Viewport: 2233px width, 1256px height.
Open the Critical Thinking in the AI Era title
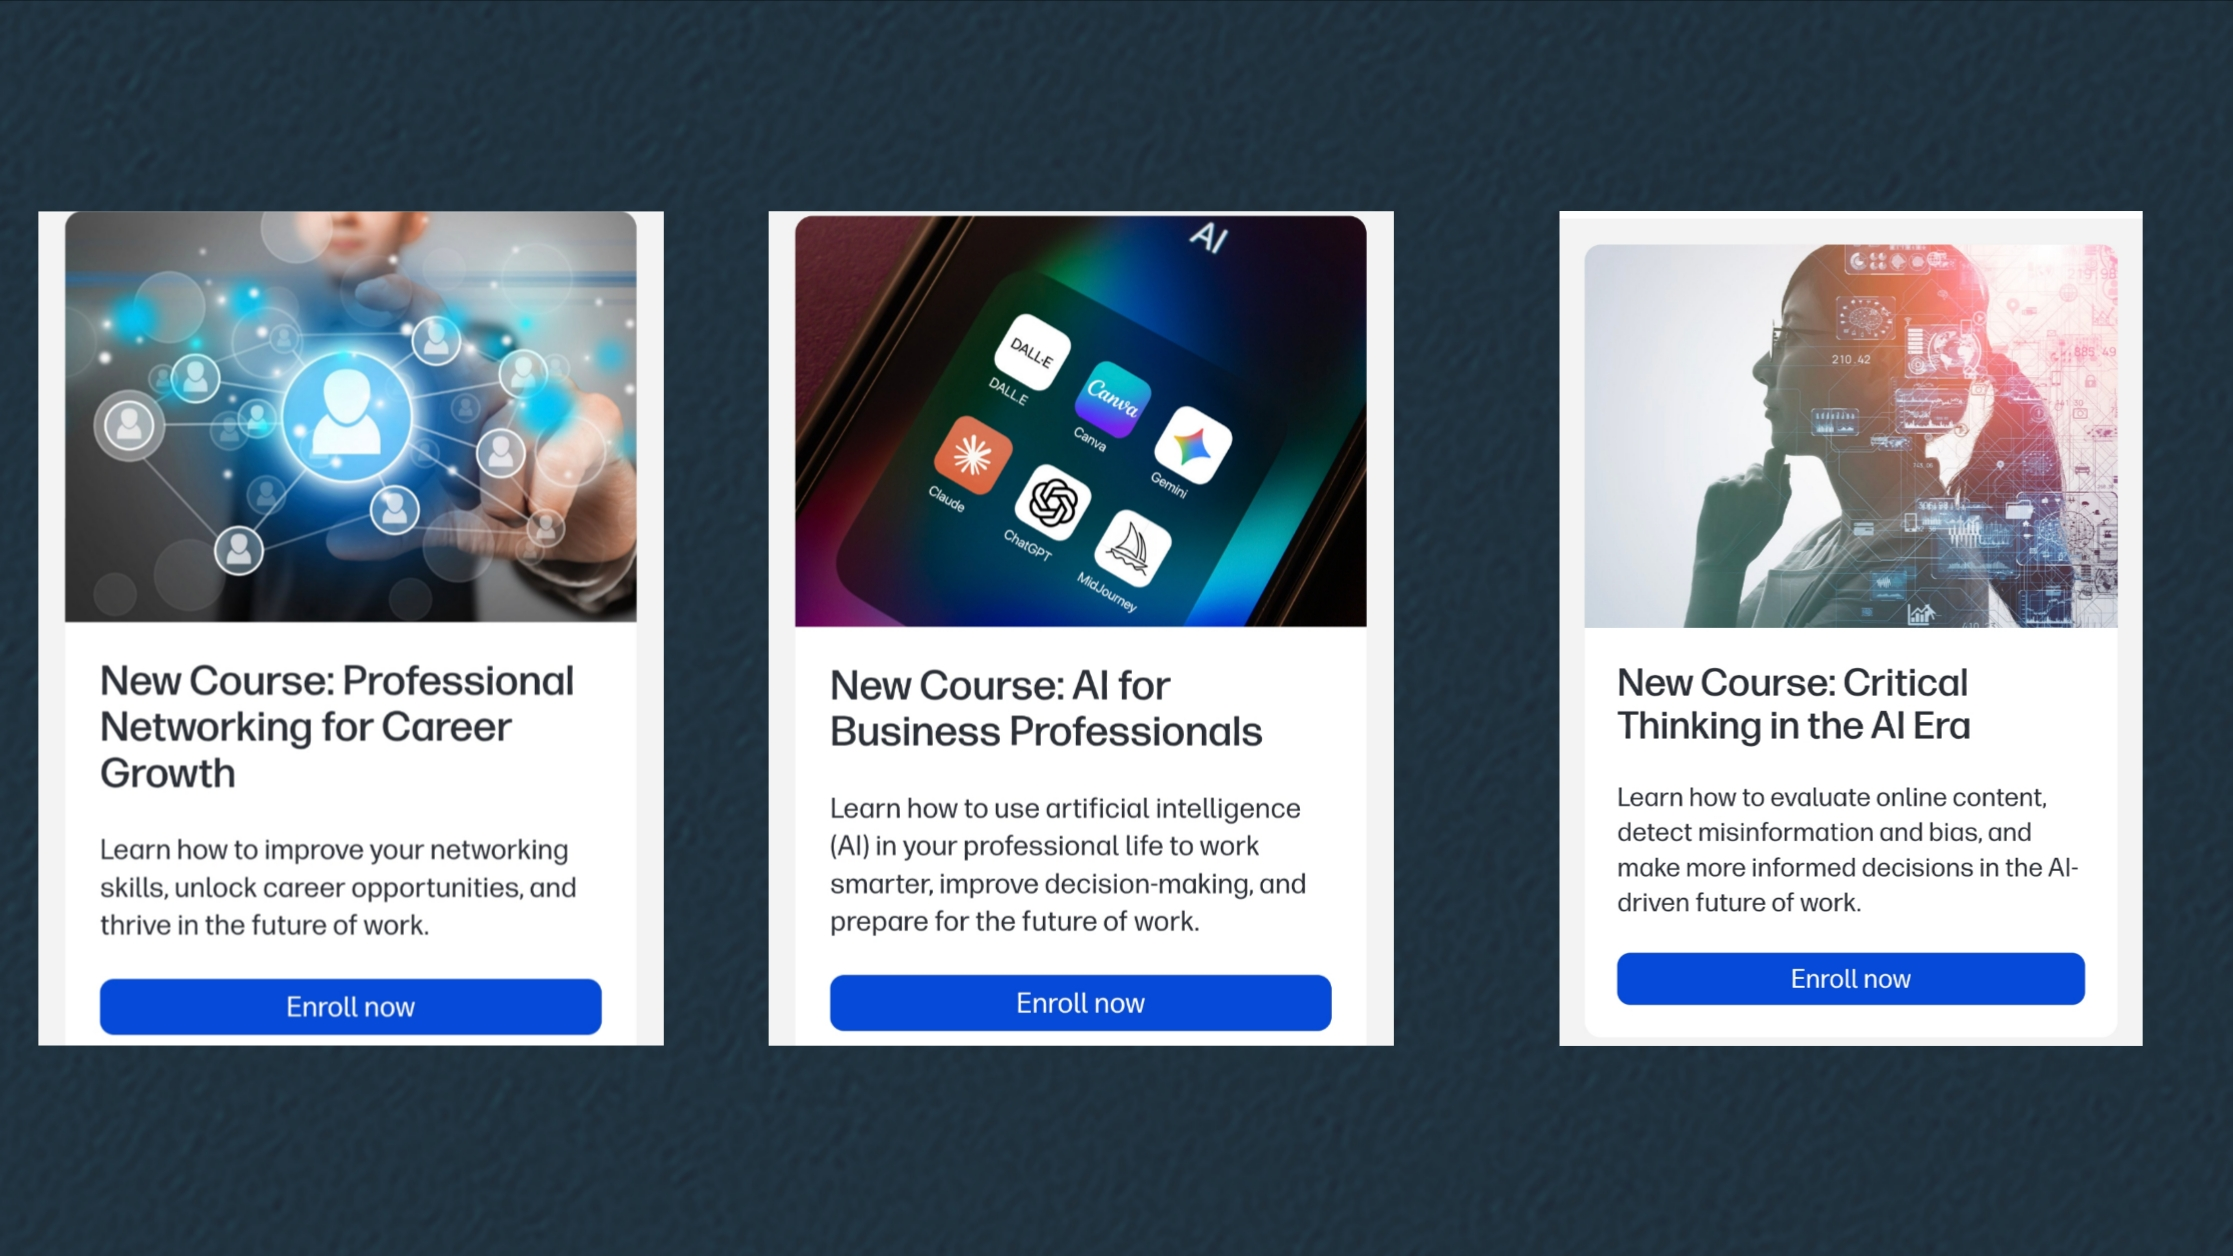[1794, 704]
